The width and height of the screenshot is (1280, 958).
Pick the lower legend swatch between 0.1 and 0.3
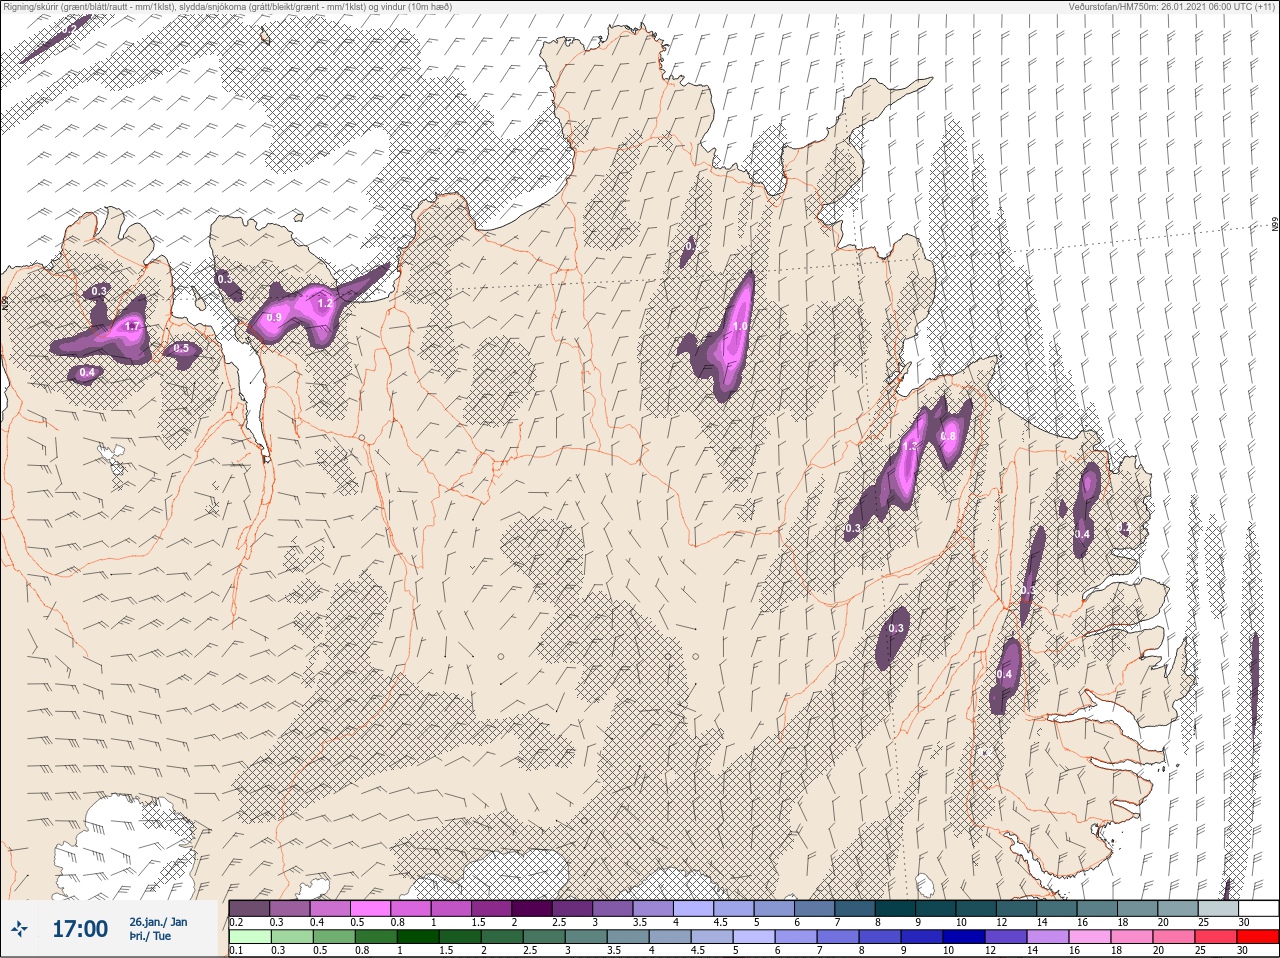[249, 937]
